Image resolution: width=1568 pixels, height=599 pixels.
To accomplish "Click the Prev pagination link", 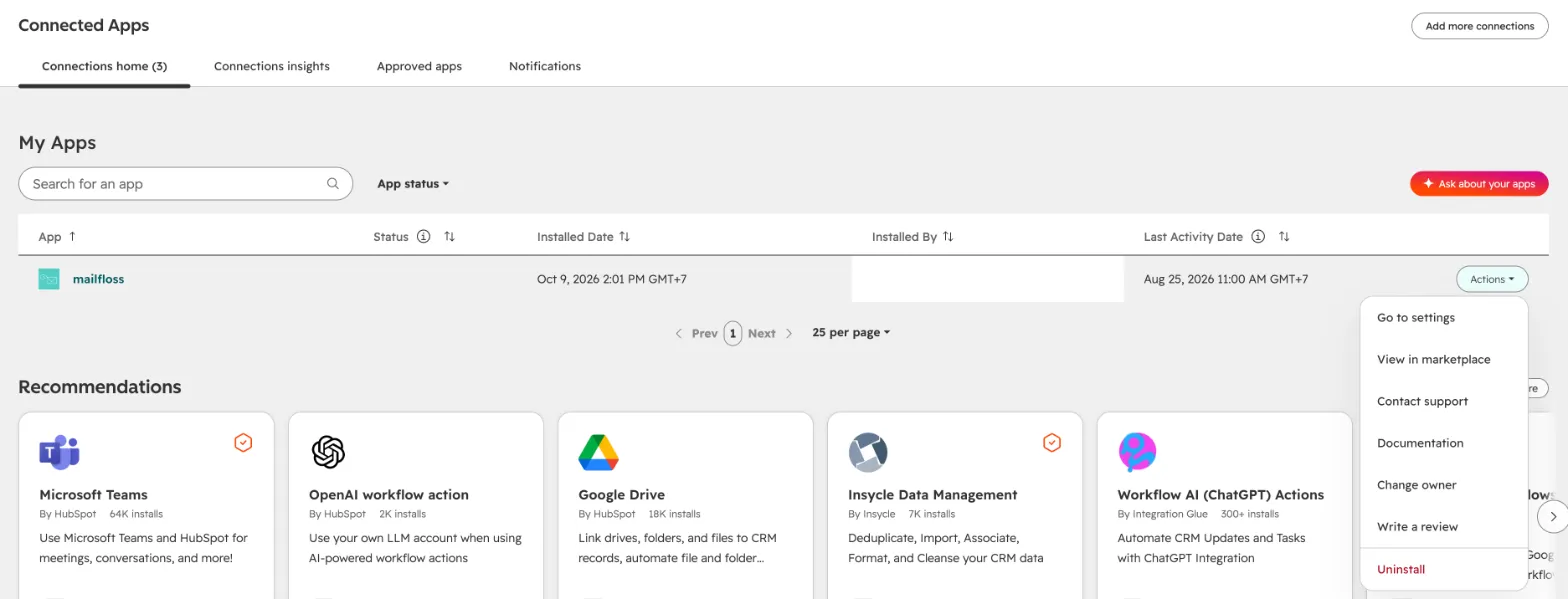I will (x=705, y=333).
